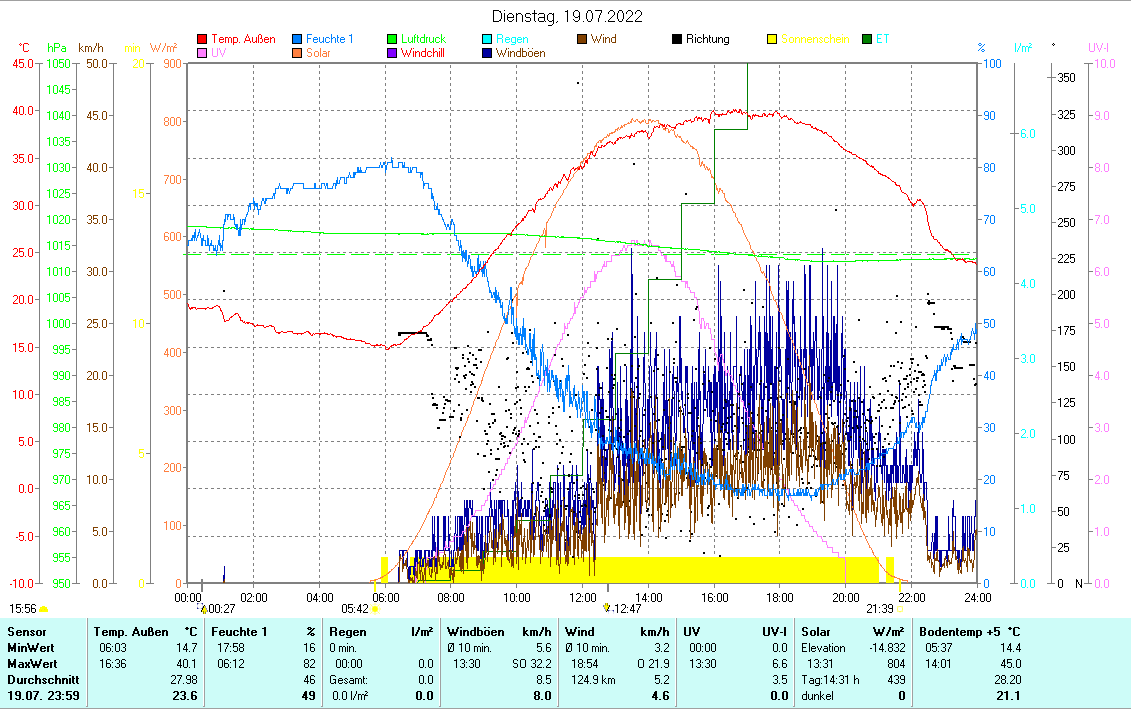Click the sunrise marker icon at 05:42

[375, 608]
